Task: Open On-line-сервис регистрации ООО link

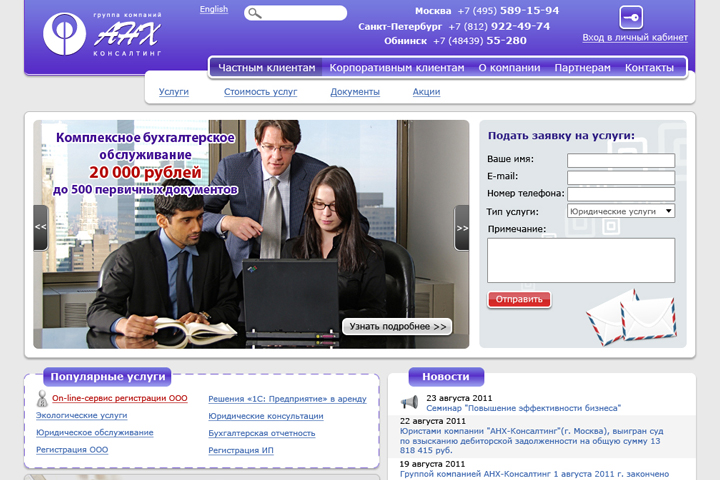Action: 119,398
